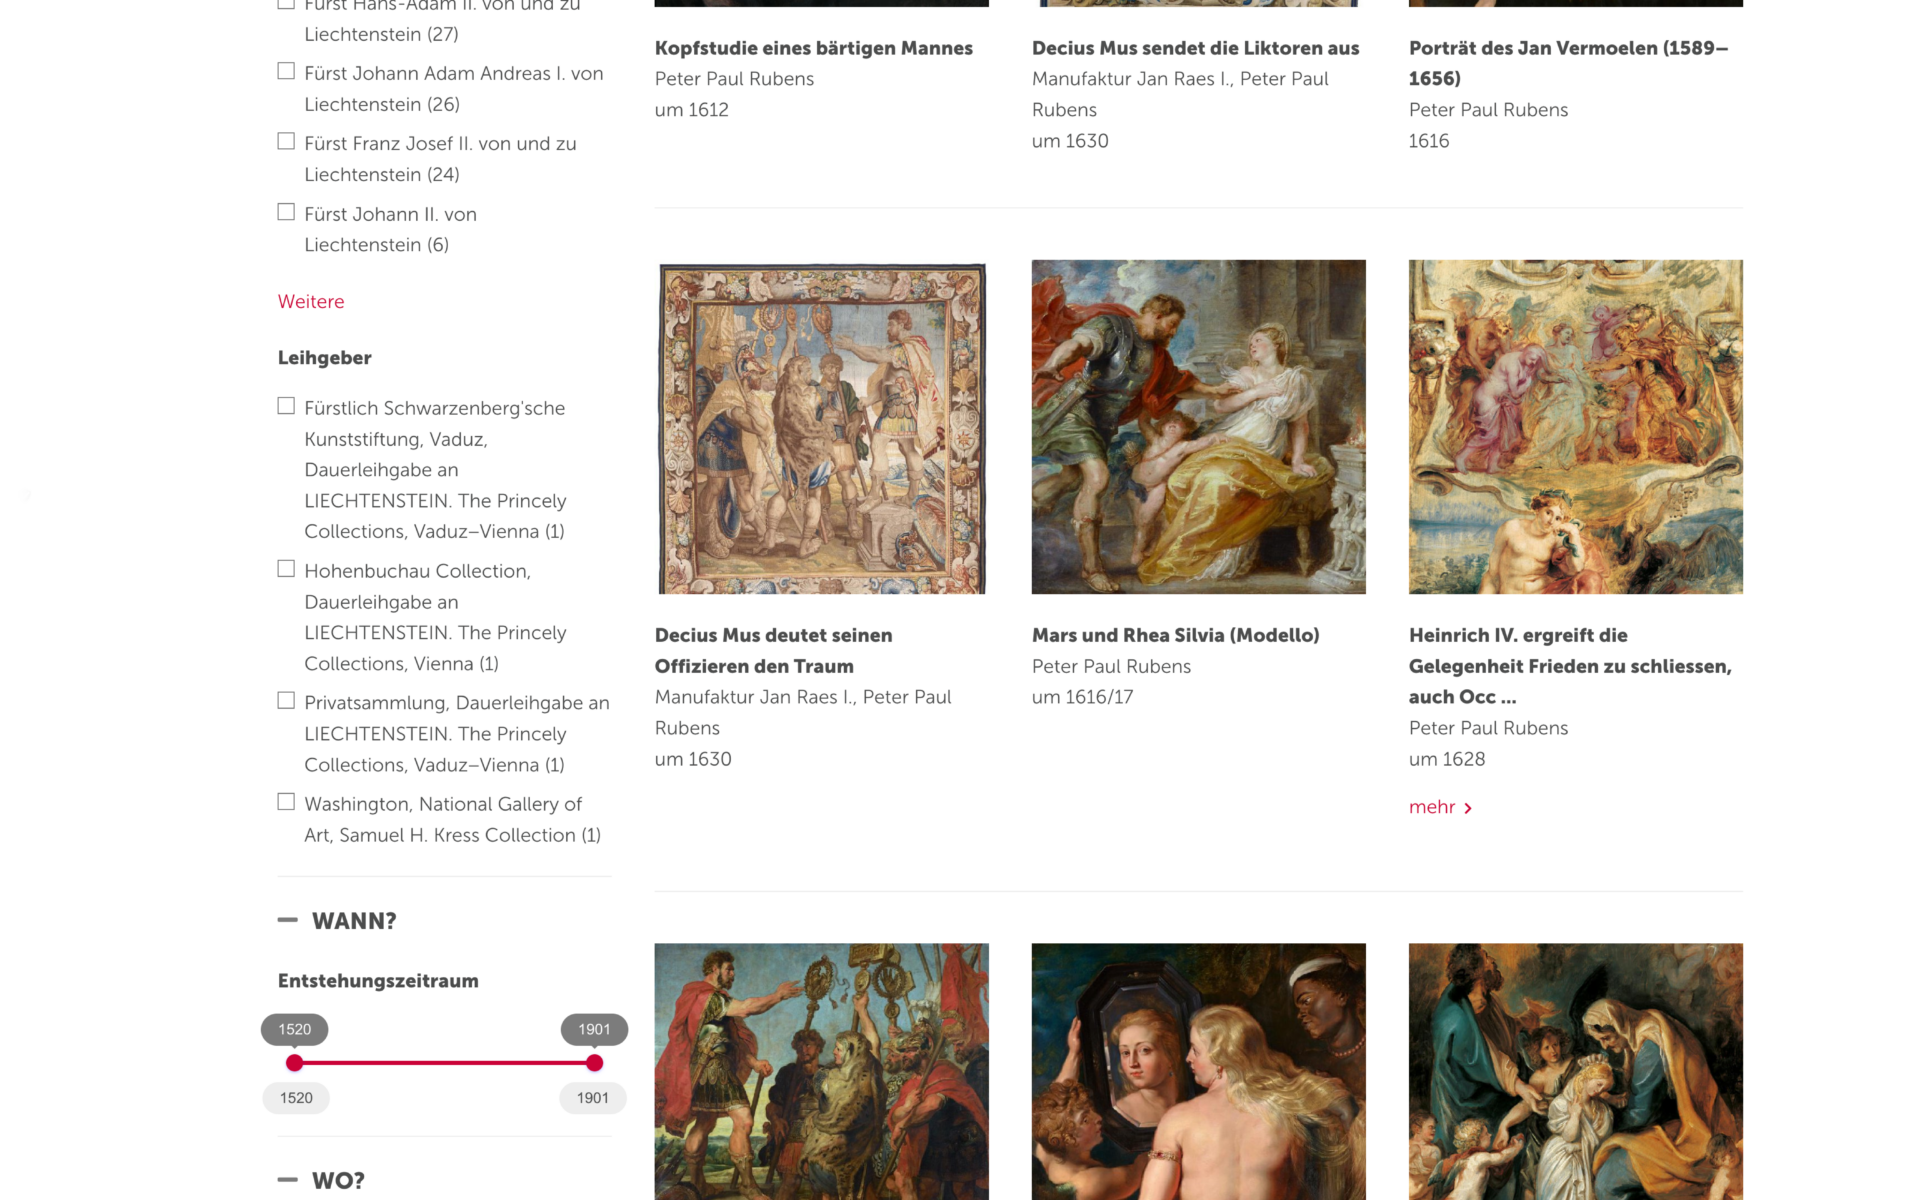Expand more owners via Weitere link

311,301
